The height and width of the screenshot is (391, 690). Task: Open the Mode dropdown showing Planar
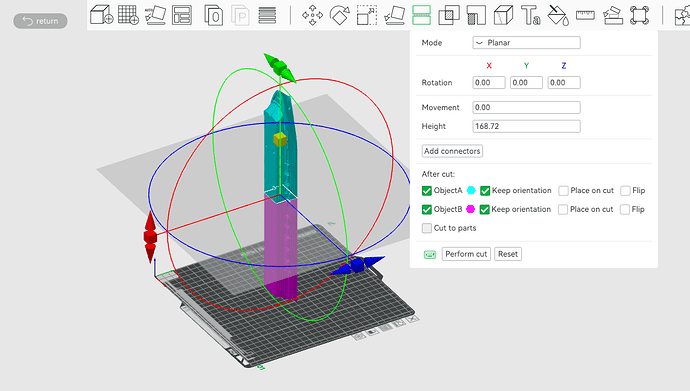526,43
